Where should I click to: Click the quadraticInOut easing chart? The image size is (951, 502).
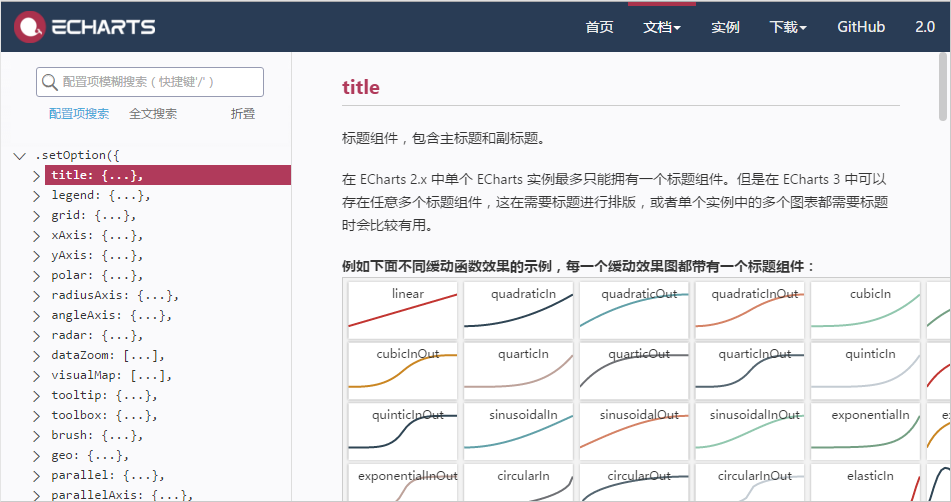pos(750,310)
